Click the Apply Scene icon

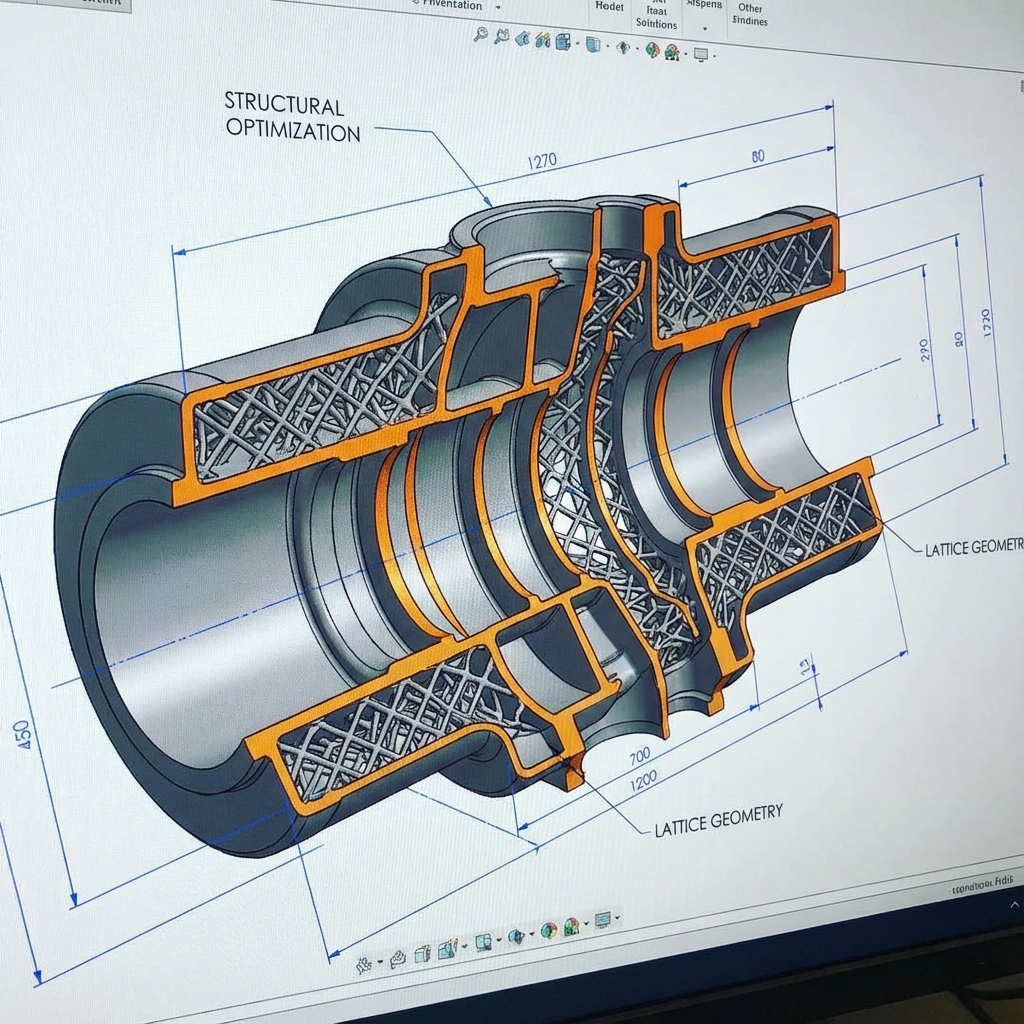click(670, 51)
